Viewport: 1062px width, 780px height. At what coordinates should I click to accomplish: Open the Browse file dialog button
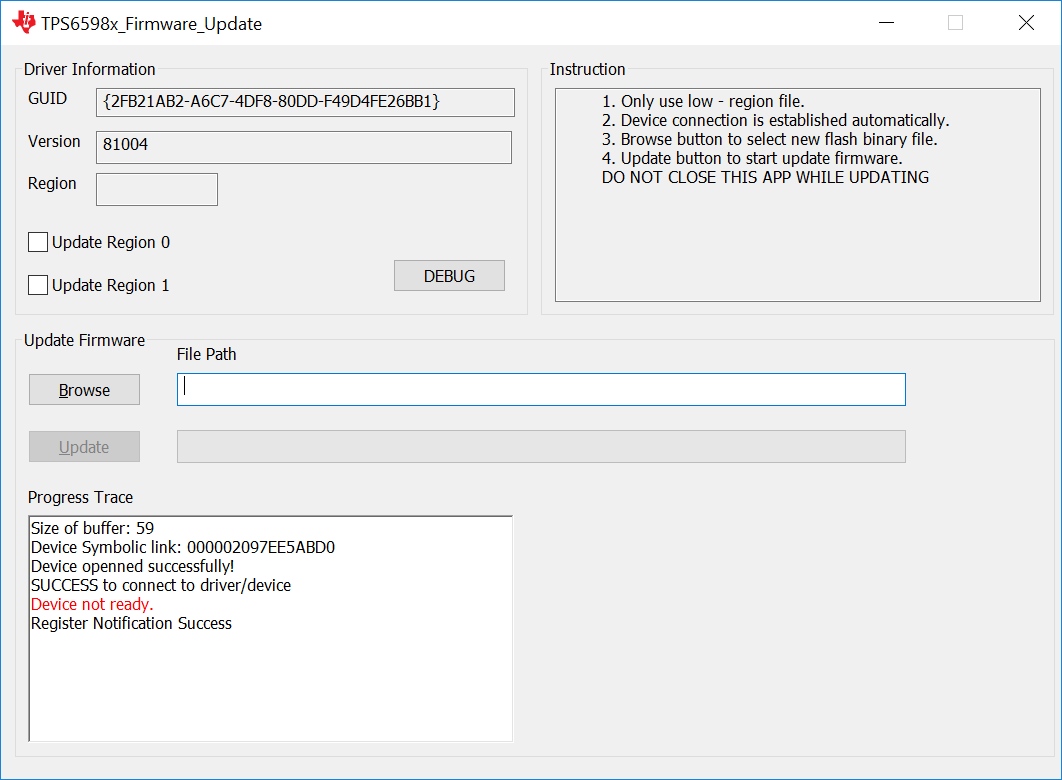click(x=84, y=390)
